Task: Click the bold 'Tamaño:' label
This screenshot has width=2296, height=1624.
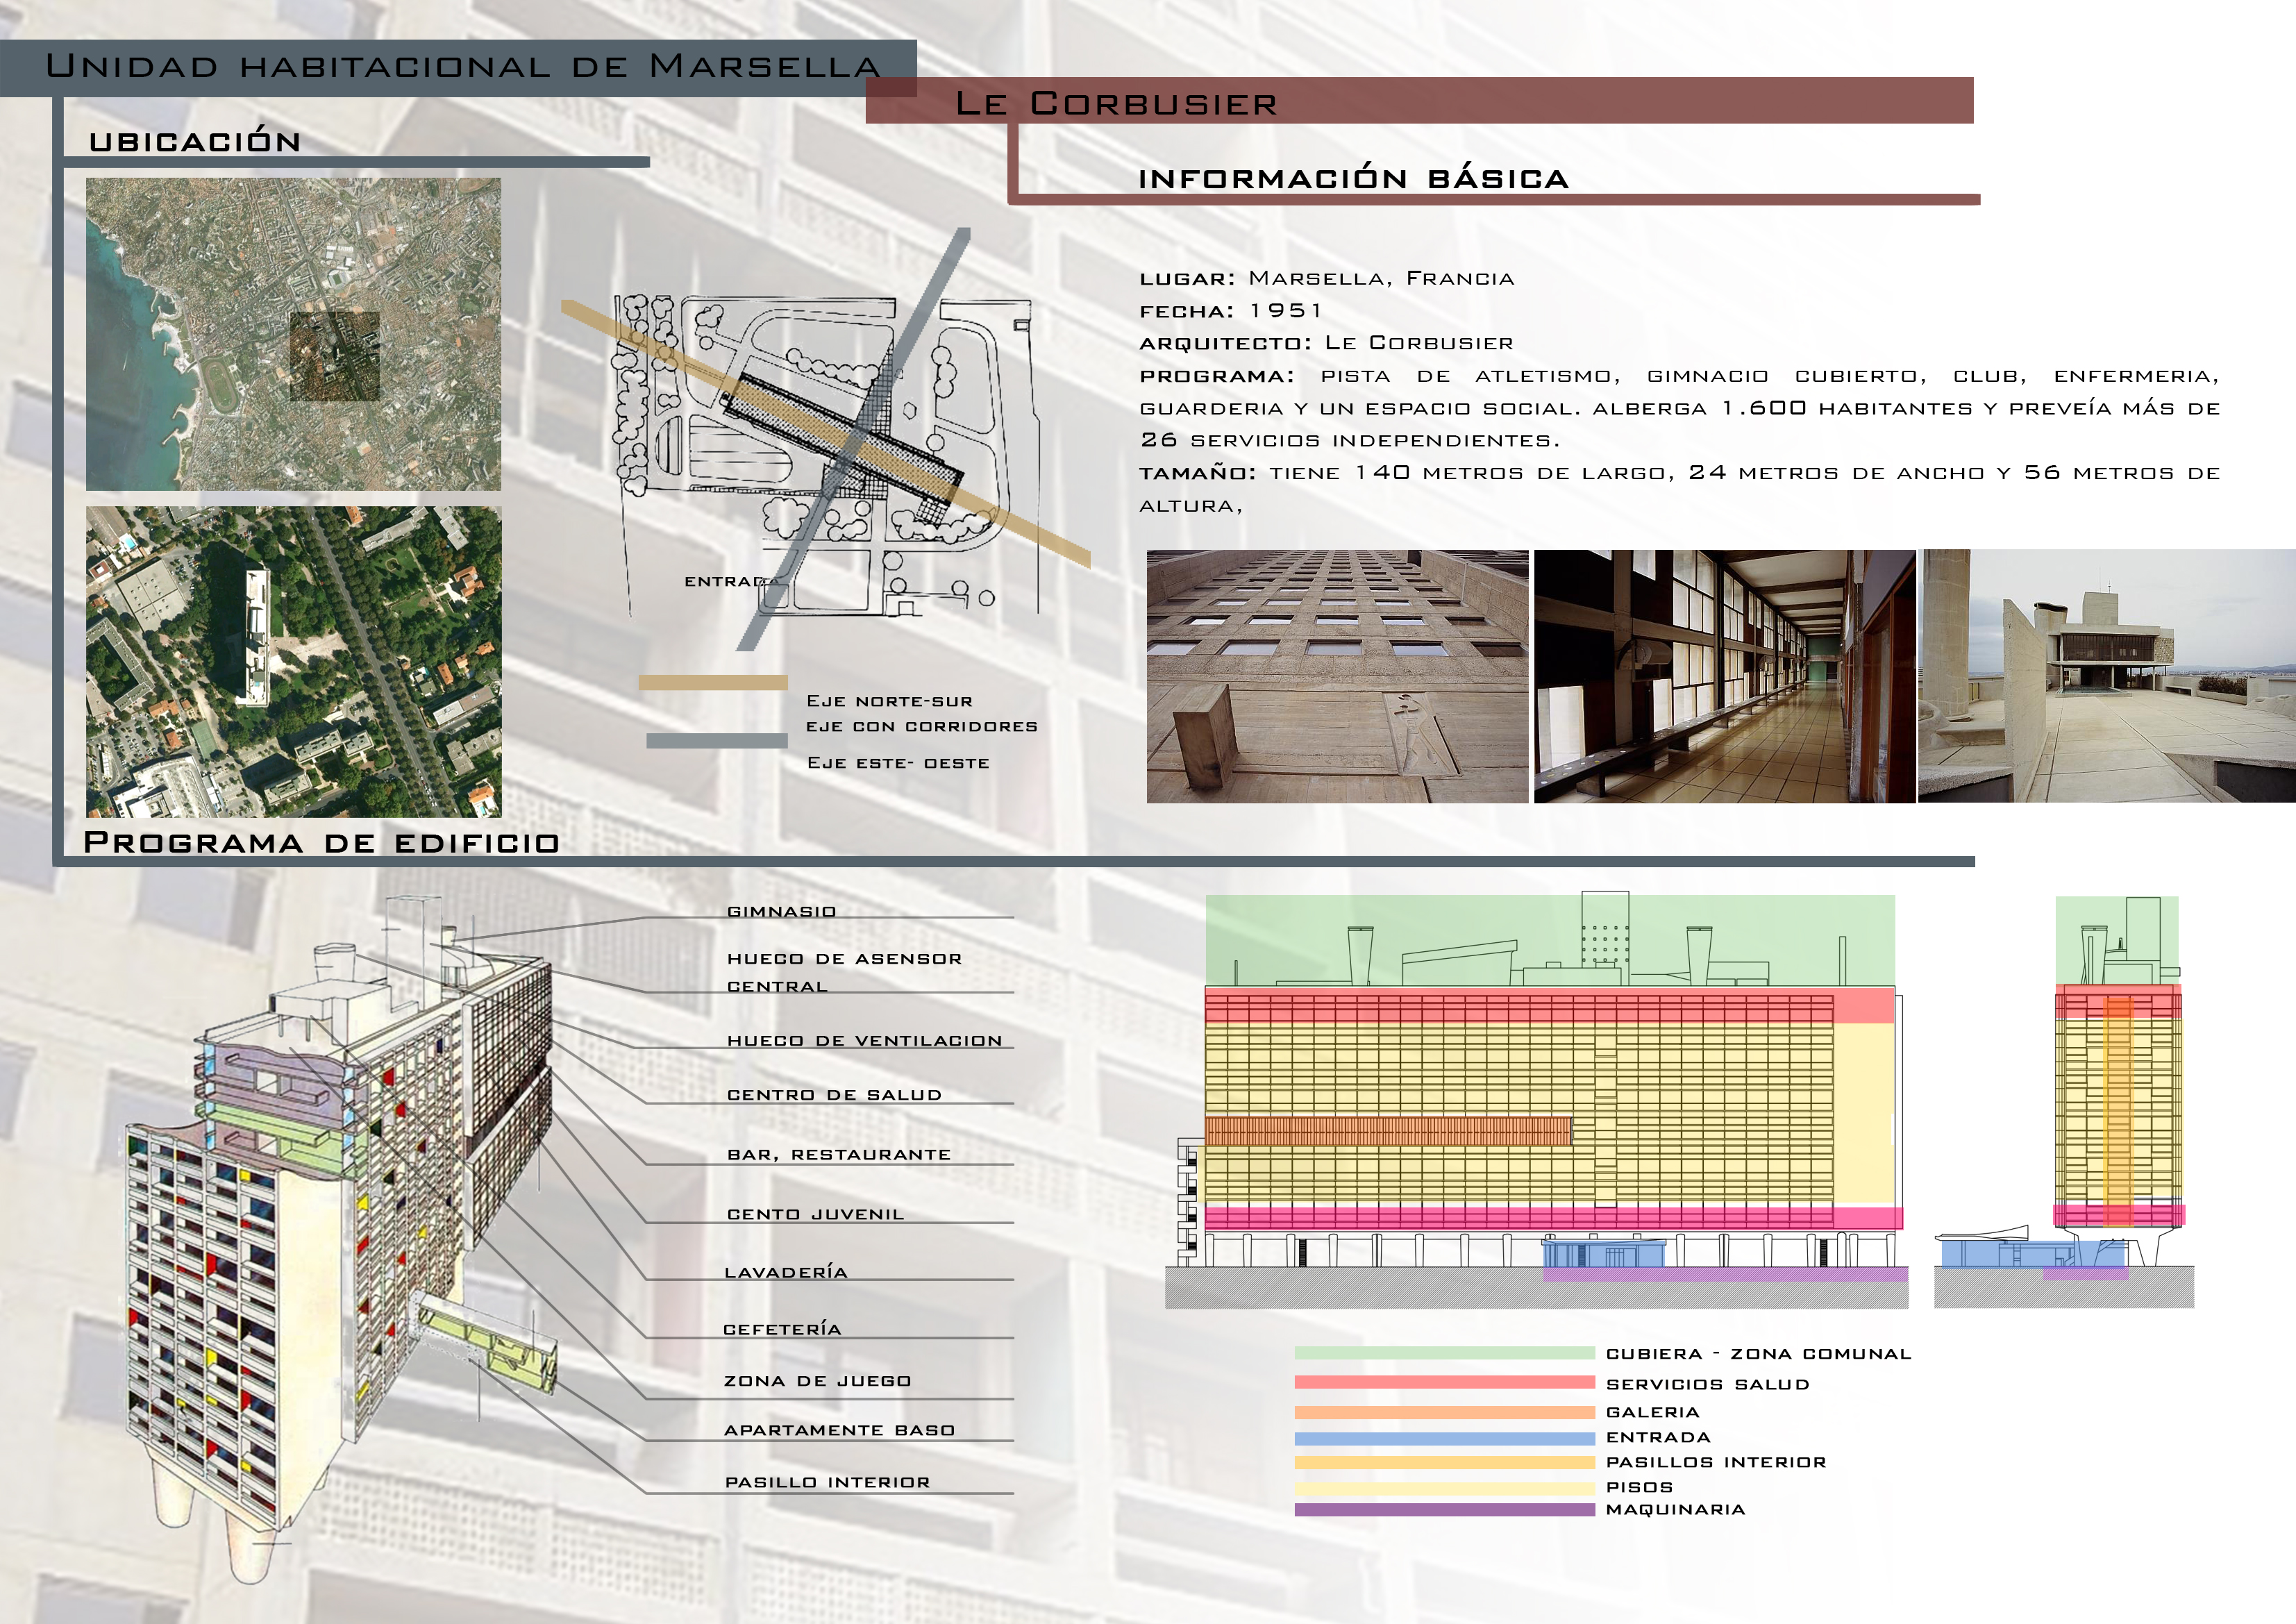Action: click(x=1198, y=473)
